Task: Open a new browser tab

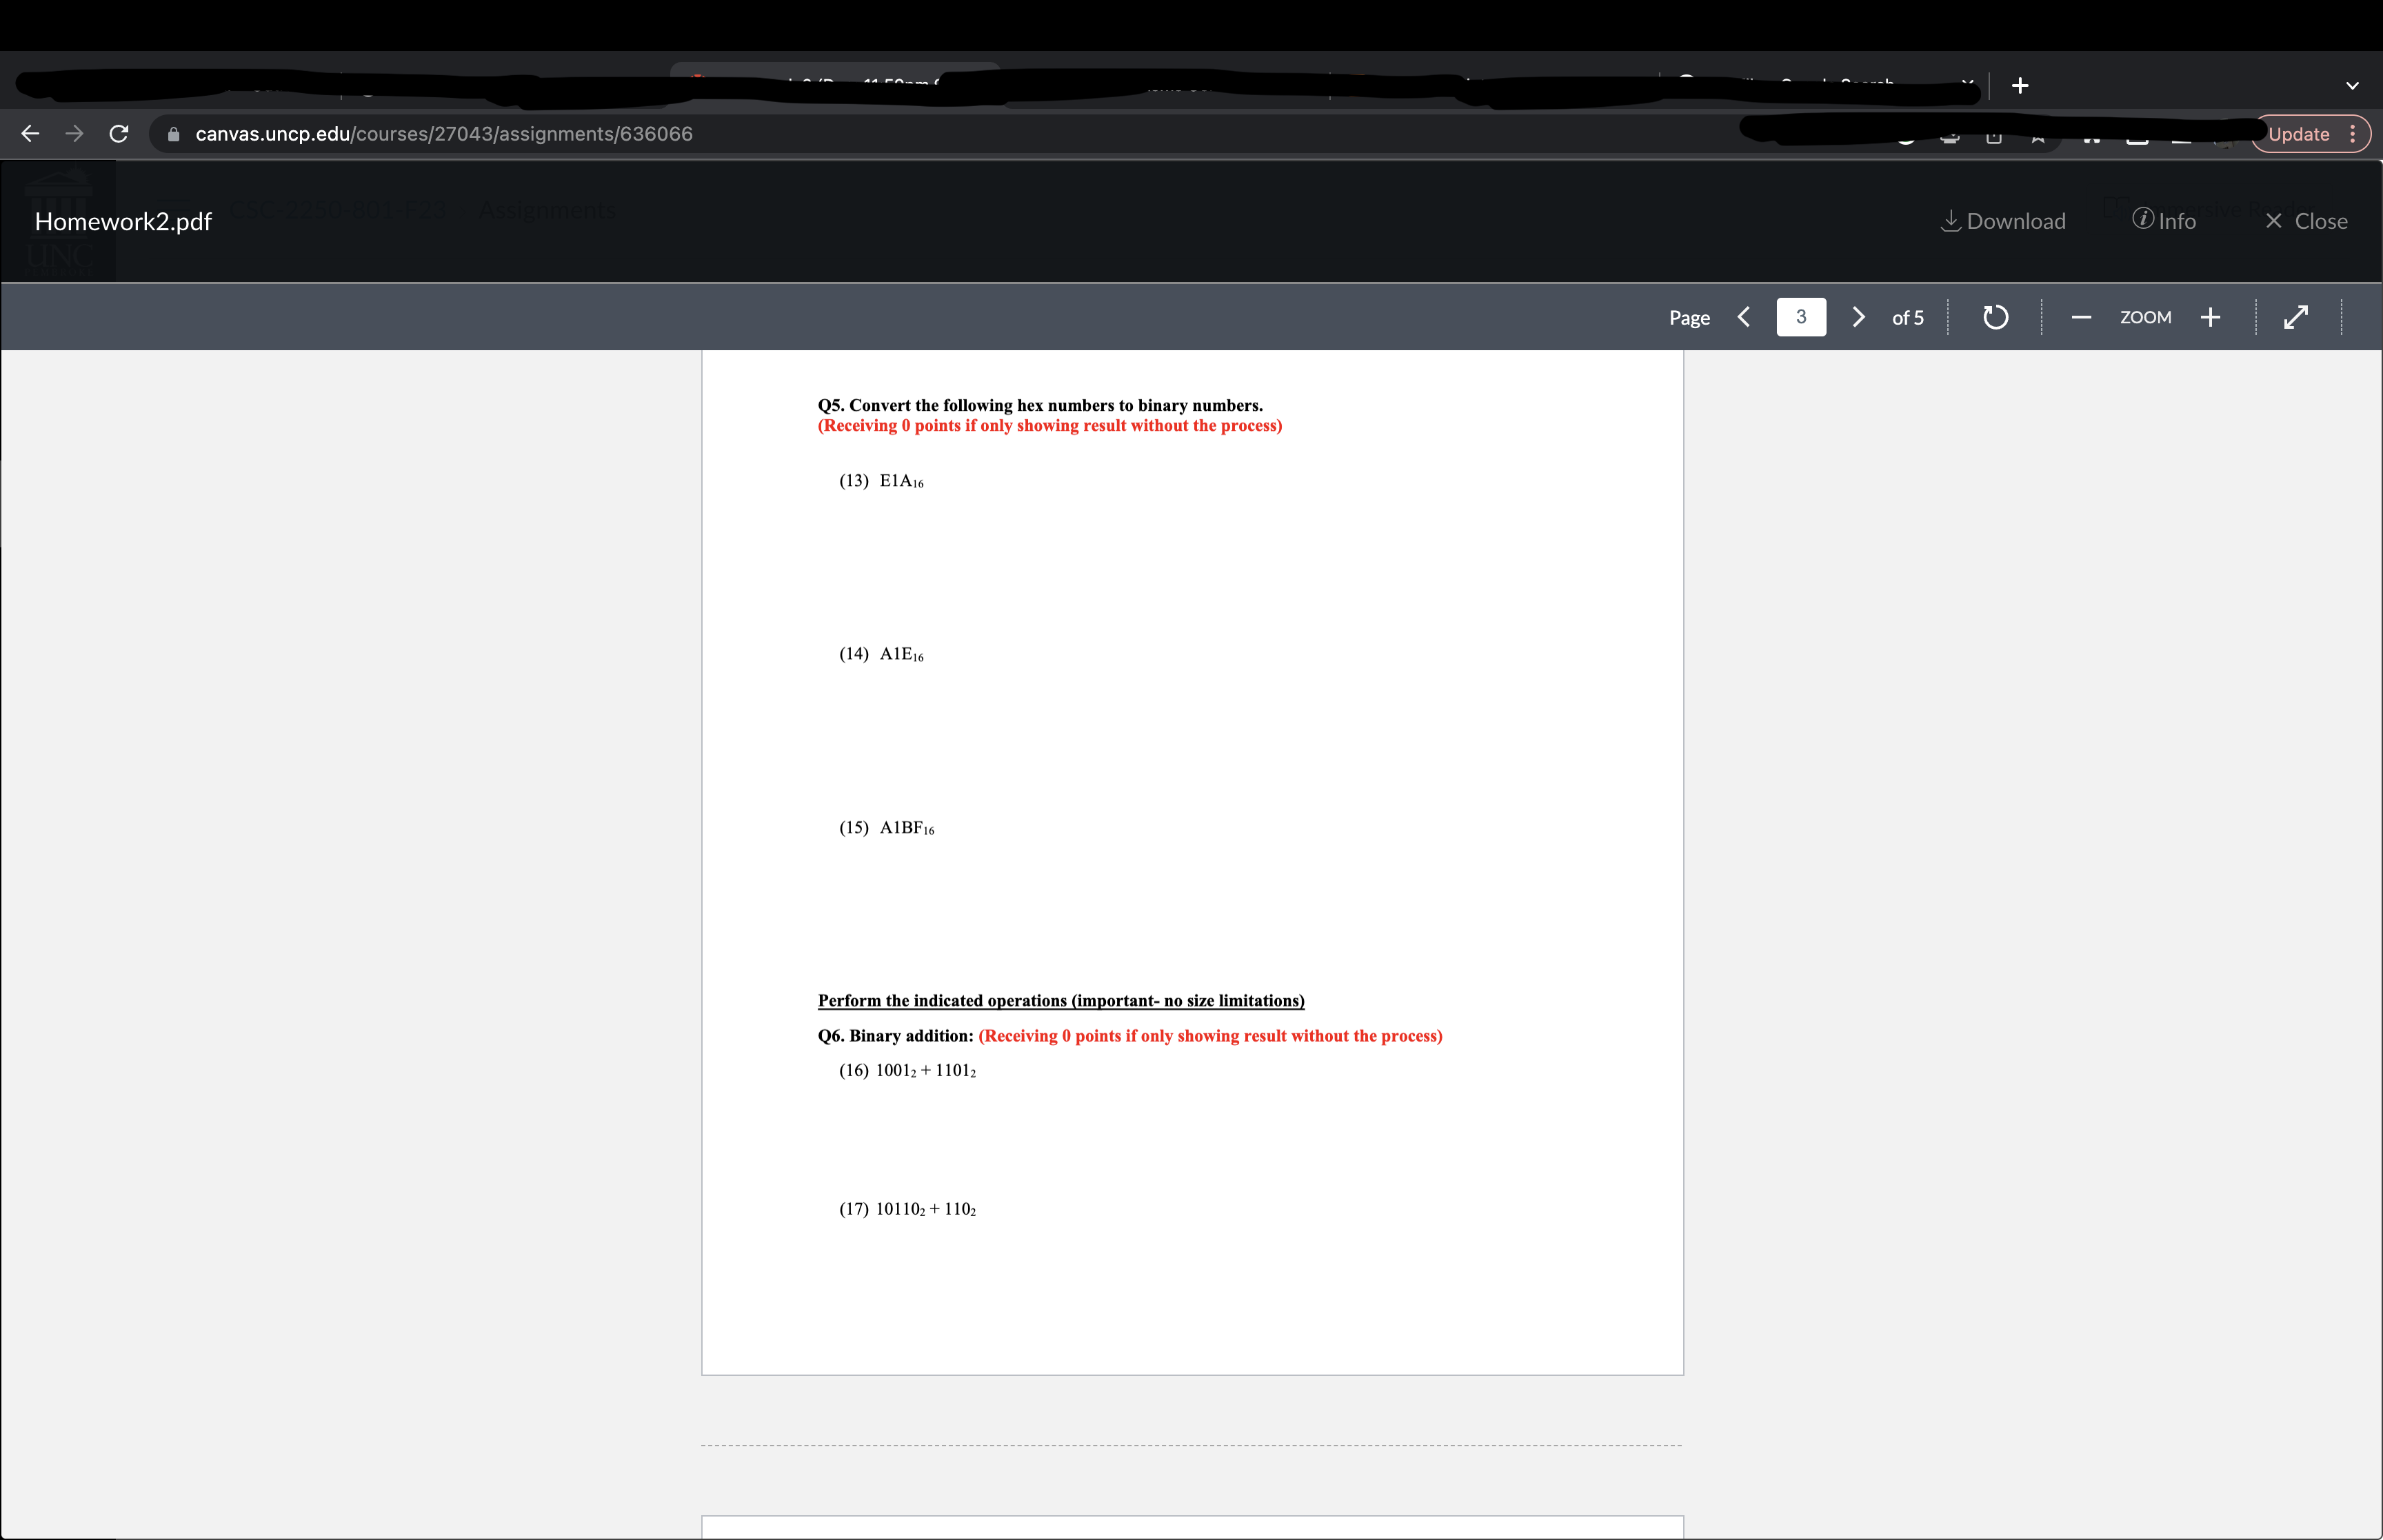Action: [x=2019, y=85]
